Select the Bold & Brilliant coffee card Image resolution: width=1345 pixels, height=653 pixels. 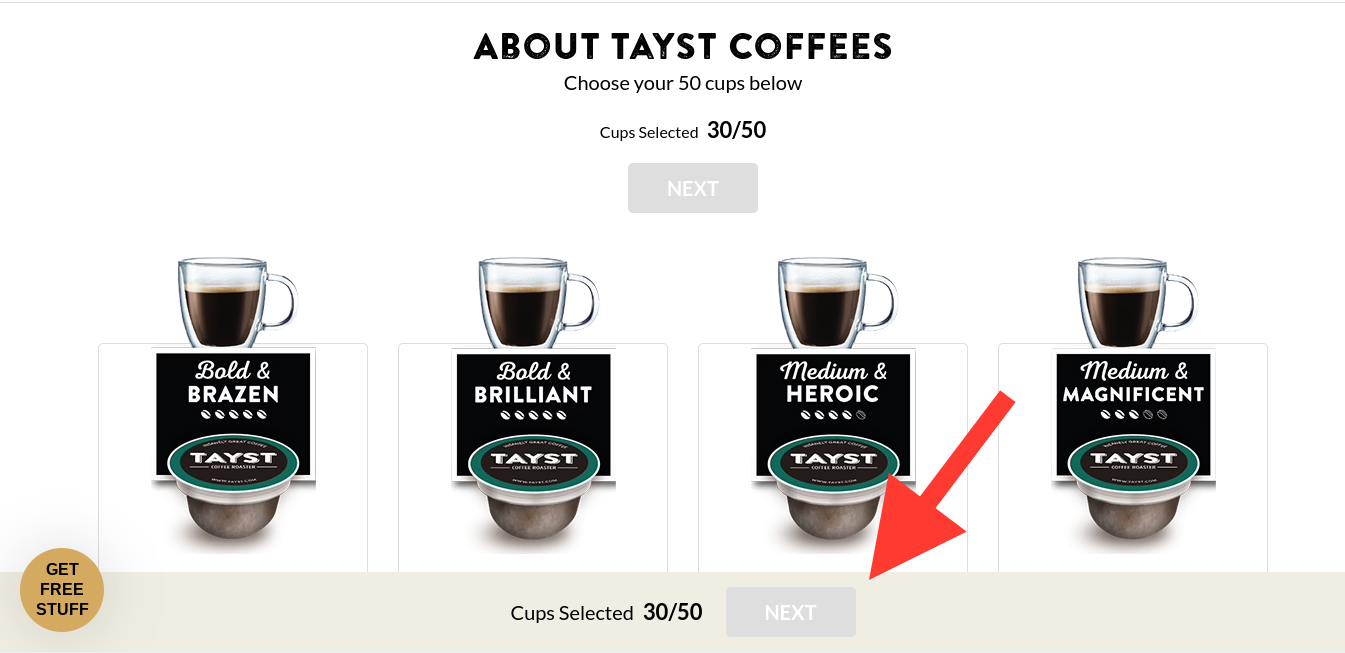click(x=533, y=458)
